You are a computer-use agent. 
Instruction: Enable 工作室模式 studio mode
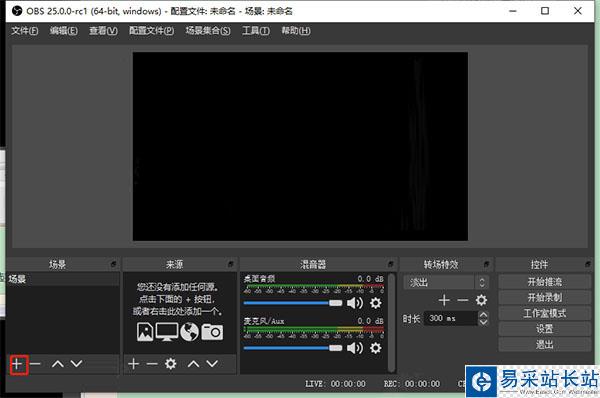545,313
